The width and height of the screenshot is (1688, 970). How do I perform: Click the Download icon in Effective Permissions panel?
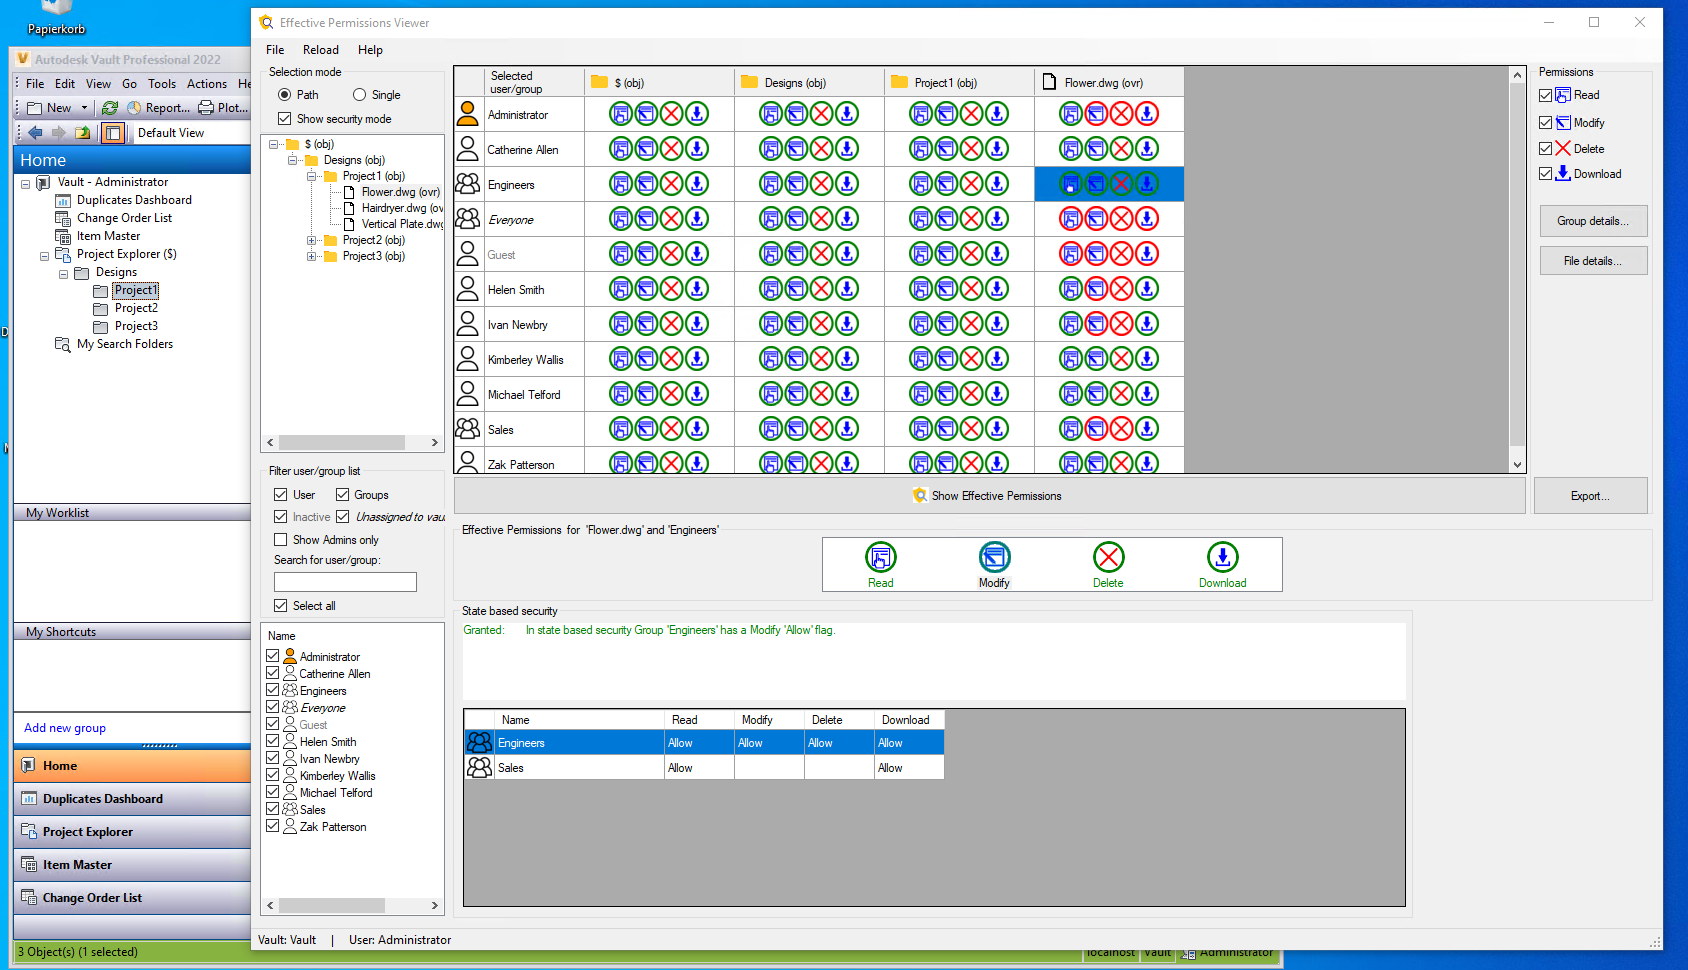click(x=1222, y=557)
